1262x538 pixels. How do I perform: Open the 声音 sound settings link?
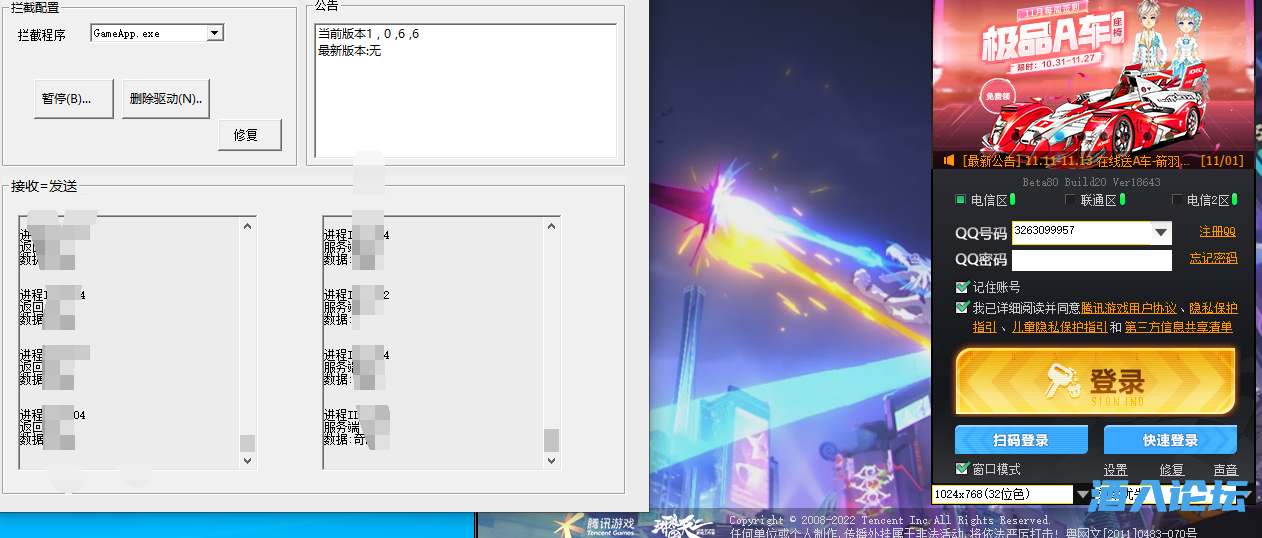pyautogui.click(x=1225, y=470)
